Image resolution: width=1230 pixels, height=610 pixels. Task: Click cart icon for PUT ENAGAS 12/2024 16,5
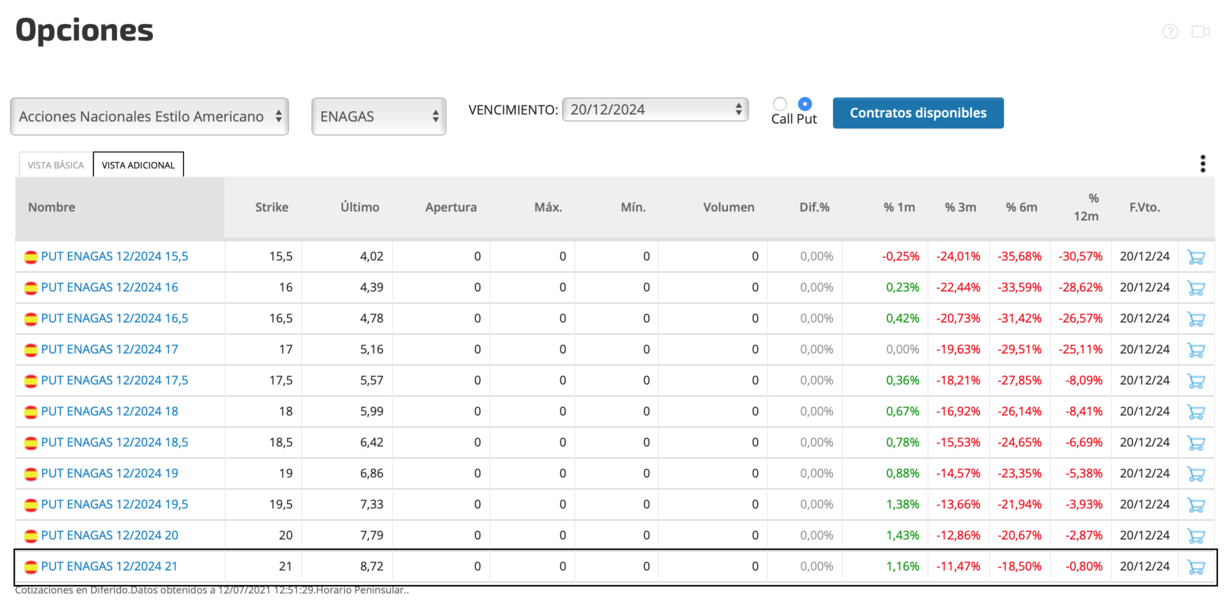pyautogui.click(x=1195, y=318)
